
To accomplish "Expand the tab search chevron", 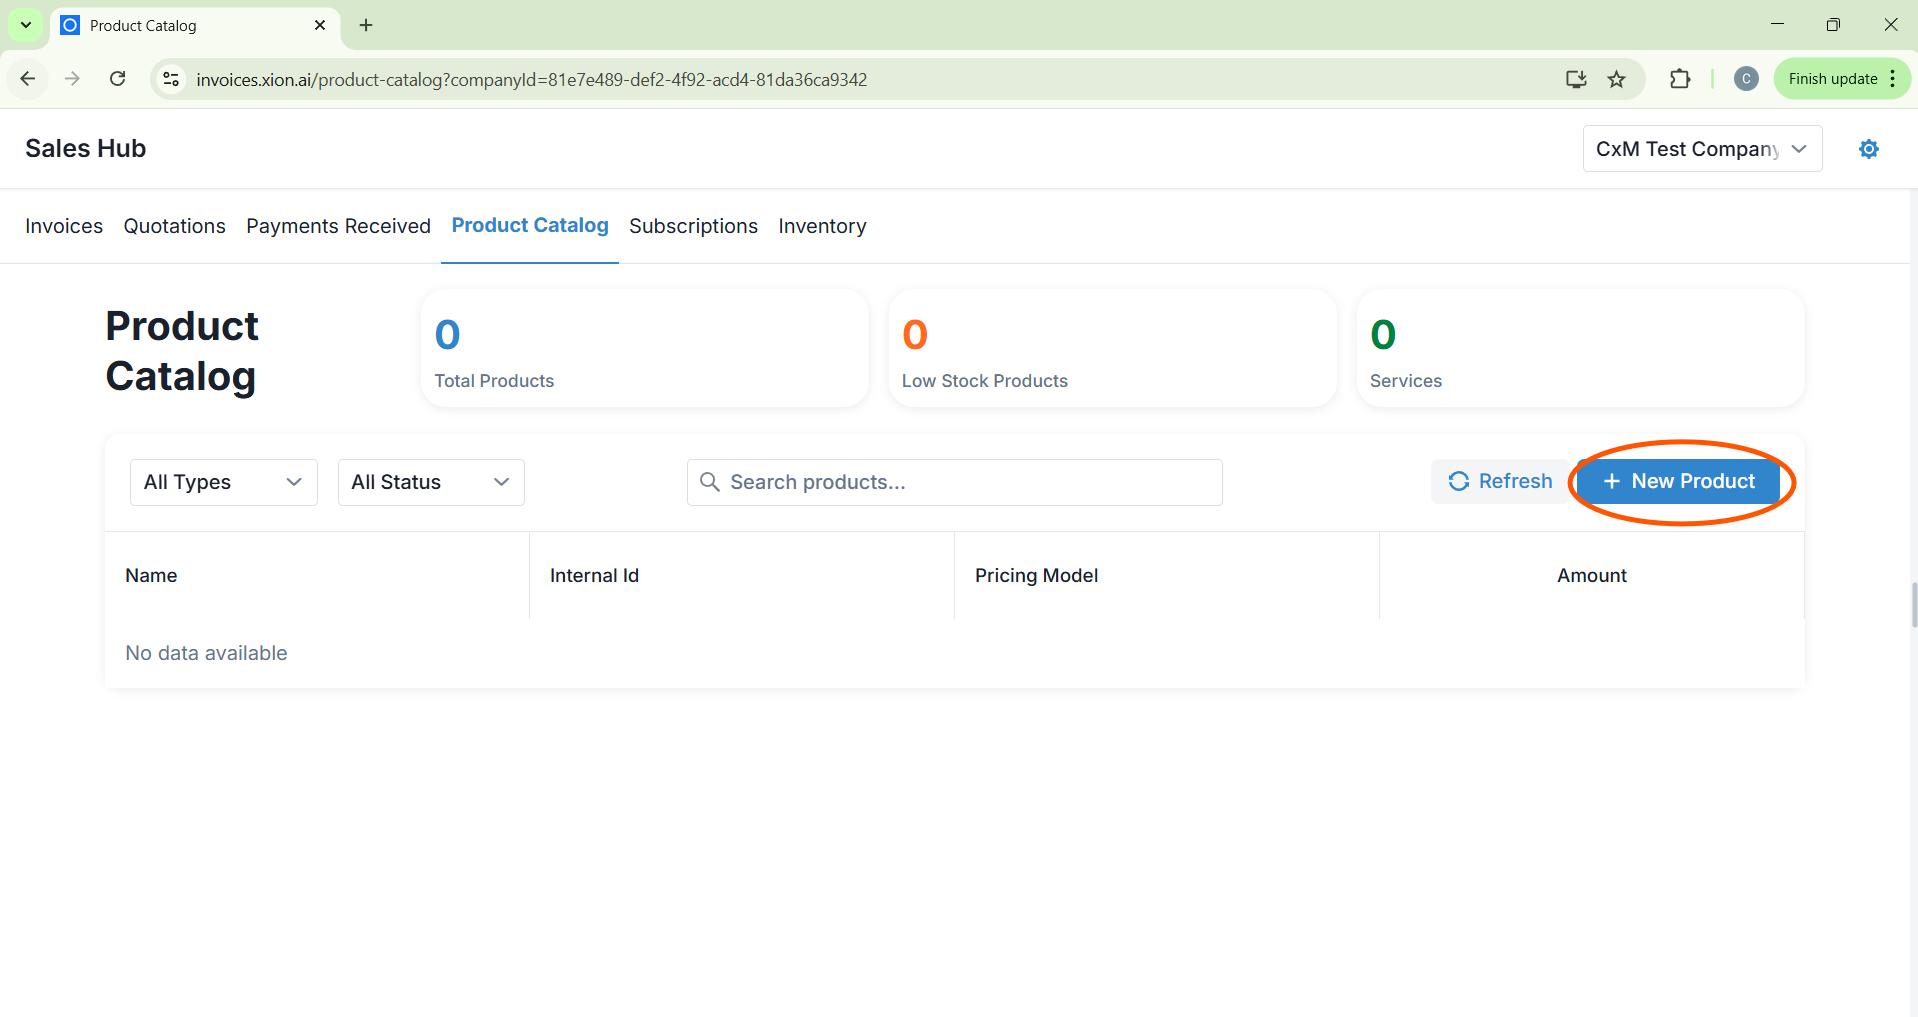I will [x=26, y=25].
